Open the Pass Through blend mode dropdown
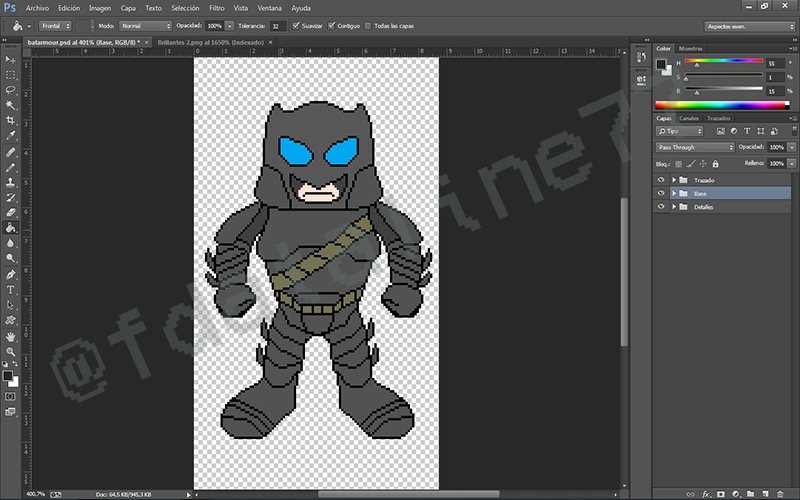This screenshot has width=800, height=500. click(x=695, y=147)
